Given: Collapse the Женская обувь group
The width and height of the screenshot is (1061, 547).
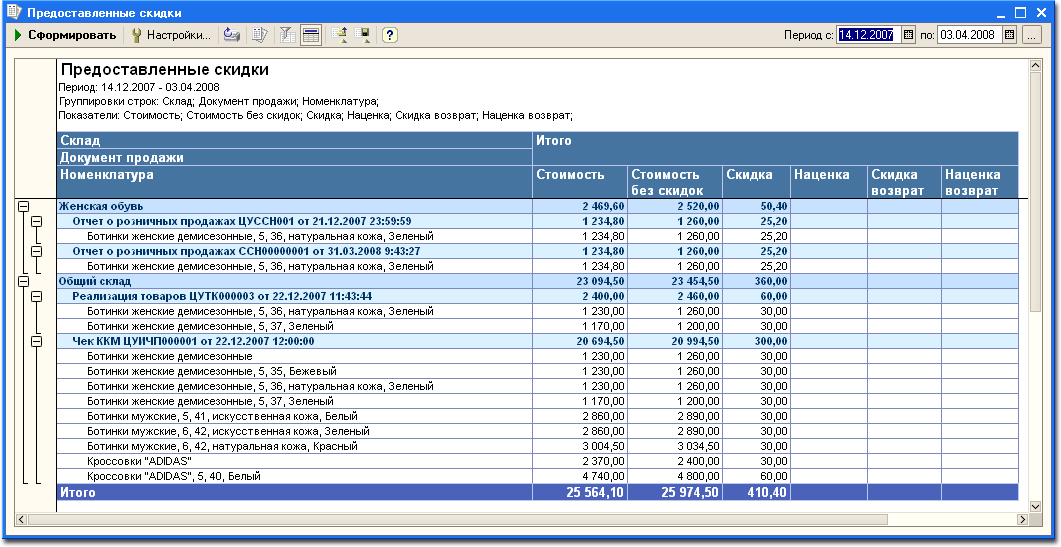Looking at the screenshot, I should coord(23,206).
